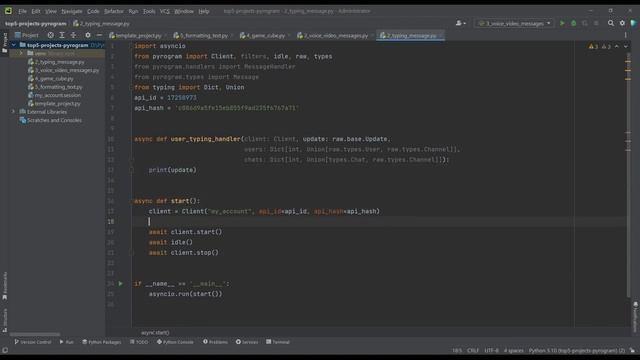The image size is (640, 360).
Task: Click the user account icon in toolbar
Action: coord(458,23)
